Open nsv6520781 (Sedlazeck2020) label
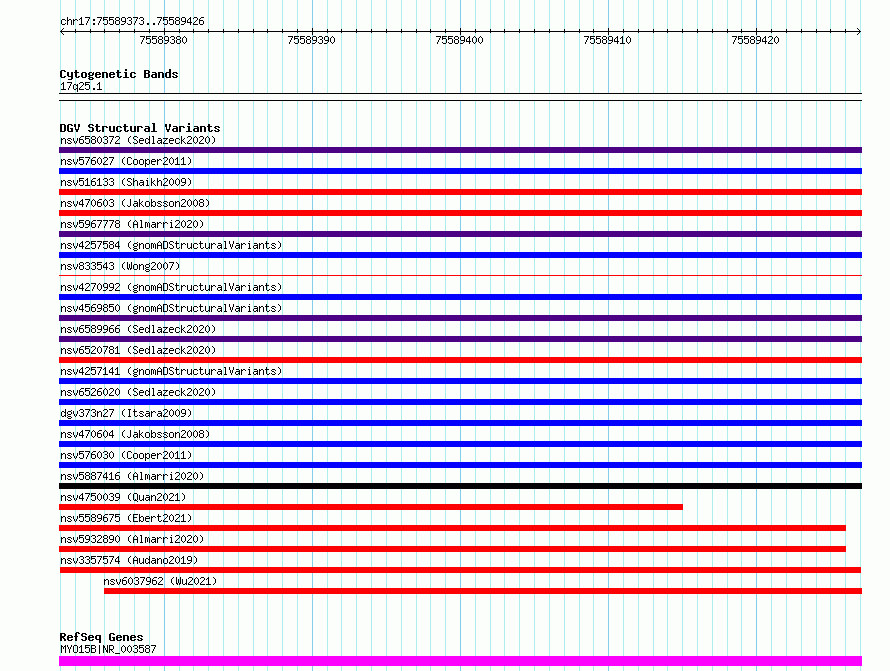Screen dimensions: 890x671 138,350
